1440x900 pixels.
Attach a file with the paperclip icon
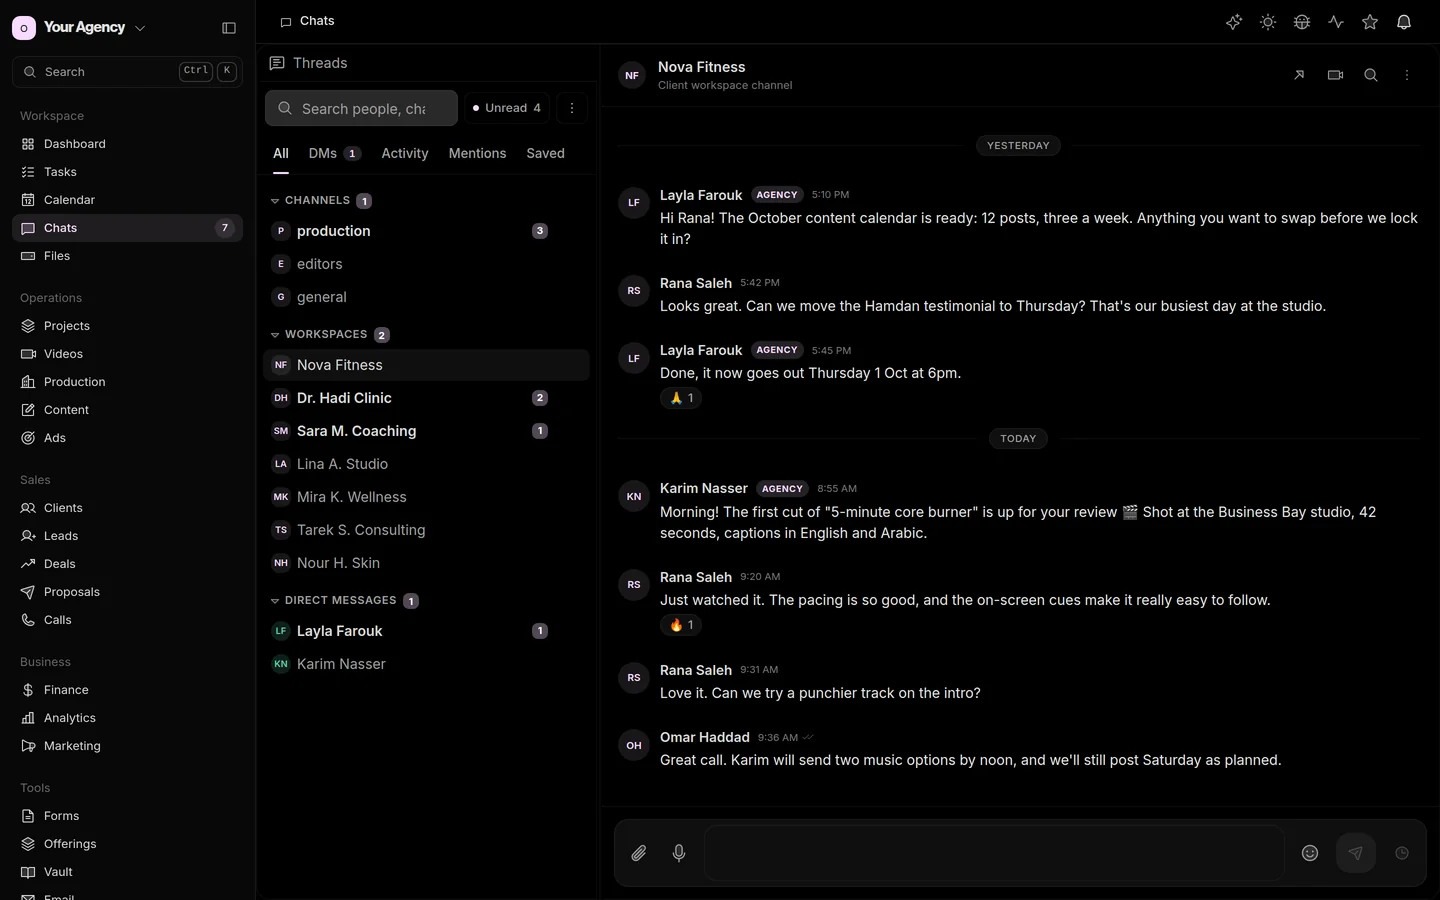point(639,853)
